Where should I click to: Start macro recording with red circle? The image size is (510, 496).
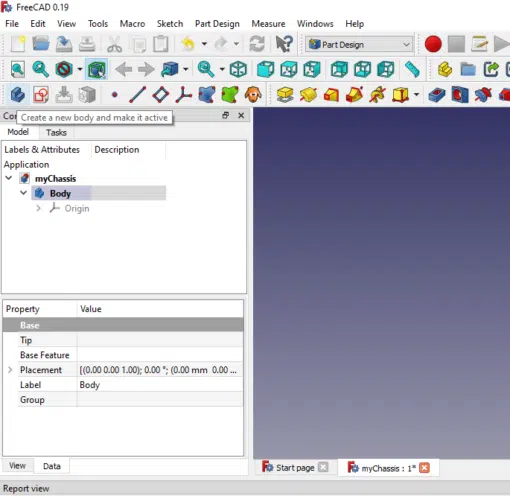433,44
